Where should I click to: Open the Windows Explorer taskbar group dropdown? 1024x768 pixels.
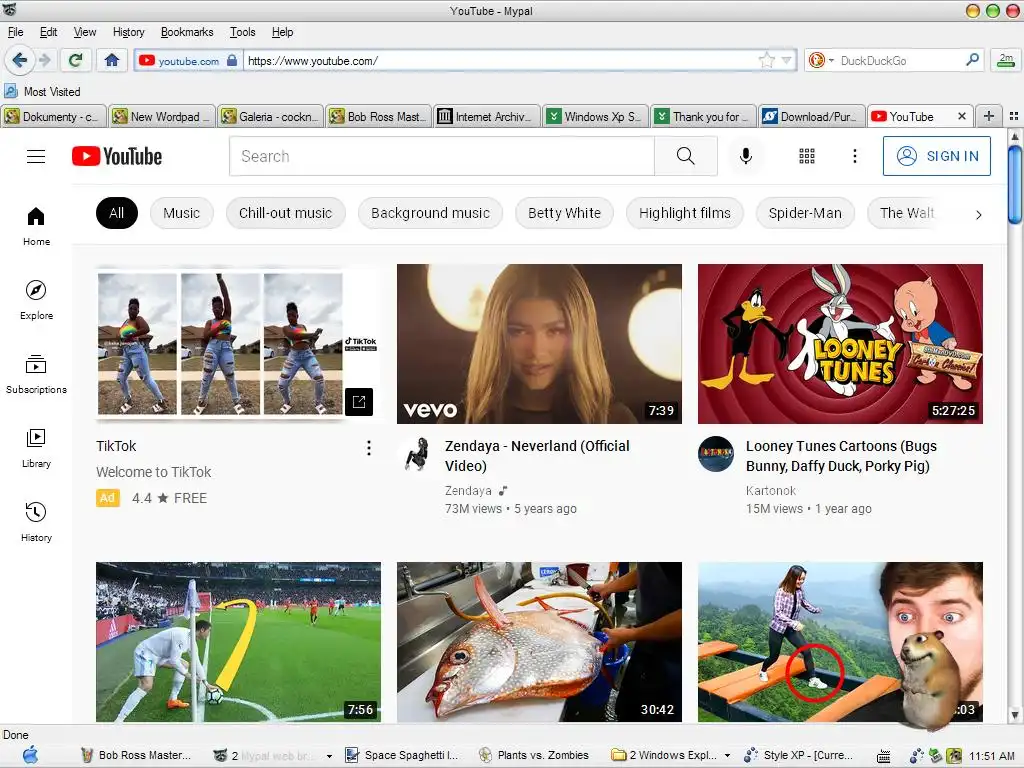pos(727,756)
